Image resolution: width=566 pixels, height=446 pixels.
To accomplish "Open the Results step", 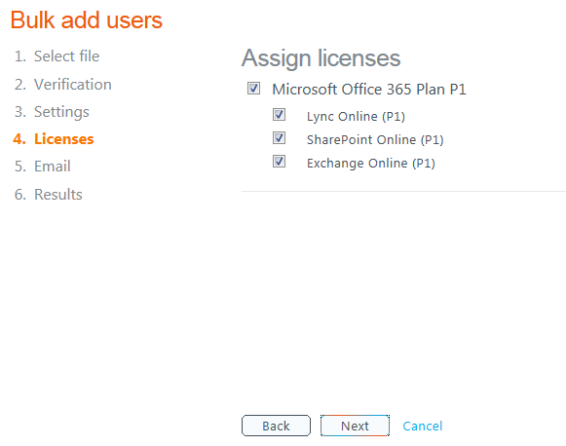I will [48, 194].
